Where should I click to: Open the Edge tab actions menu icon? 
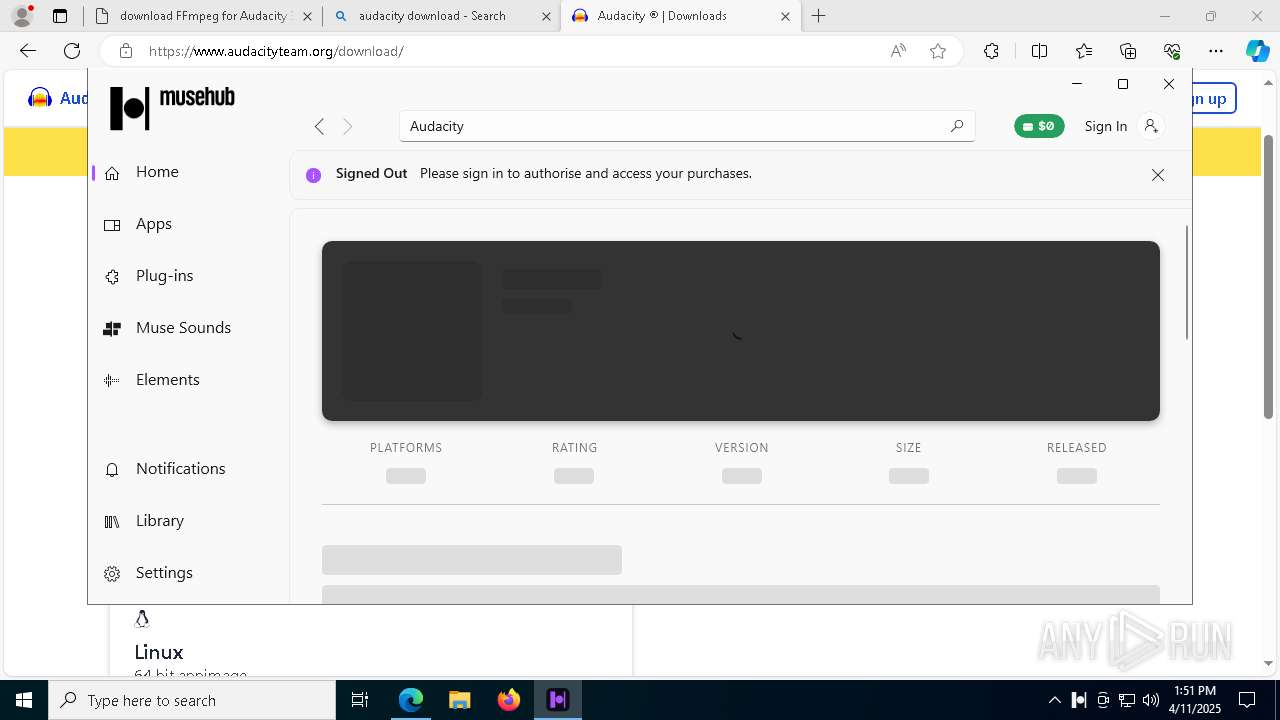click(60, 16)
